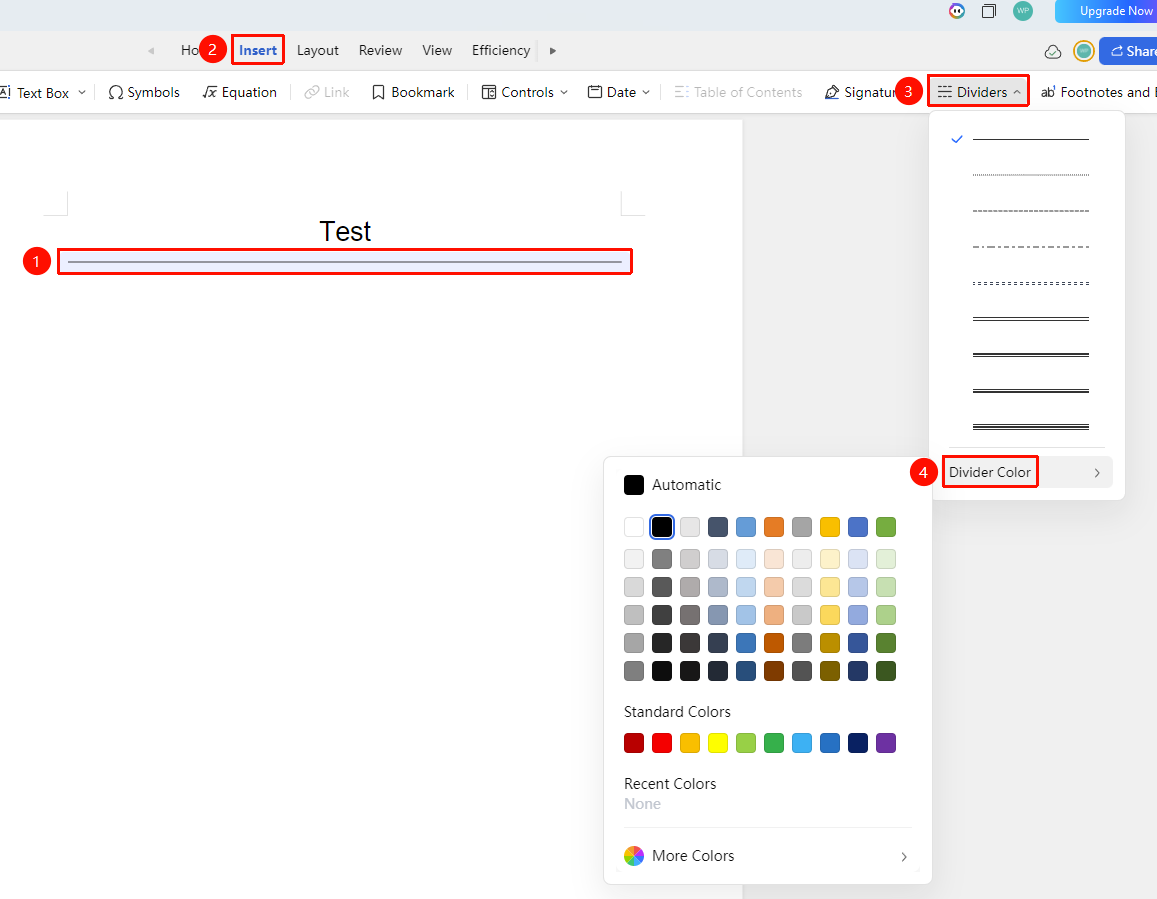1157x899 pixels.
Task: Click the collaborator avatar beside Share
Action: coord(1083,51)
